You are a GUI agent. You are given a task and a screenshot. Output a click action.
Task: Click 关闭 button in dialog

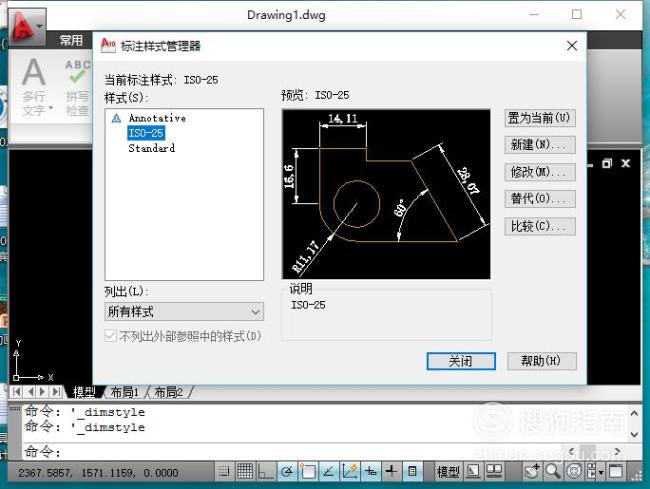[461, 361]
